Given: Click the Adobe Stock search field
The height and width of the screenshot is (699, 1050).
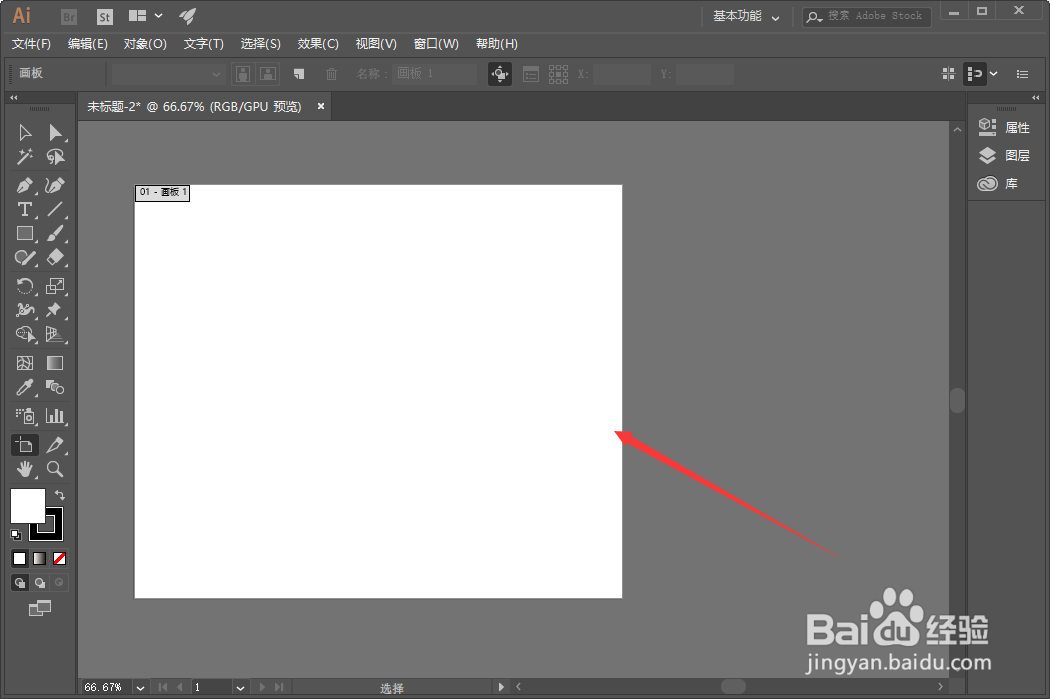Looking at the screenshot, I should pos(867,16).
